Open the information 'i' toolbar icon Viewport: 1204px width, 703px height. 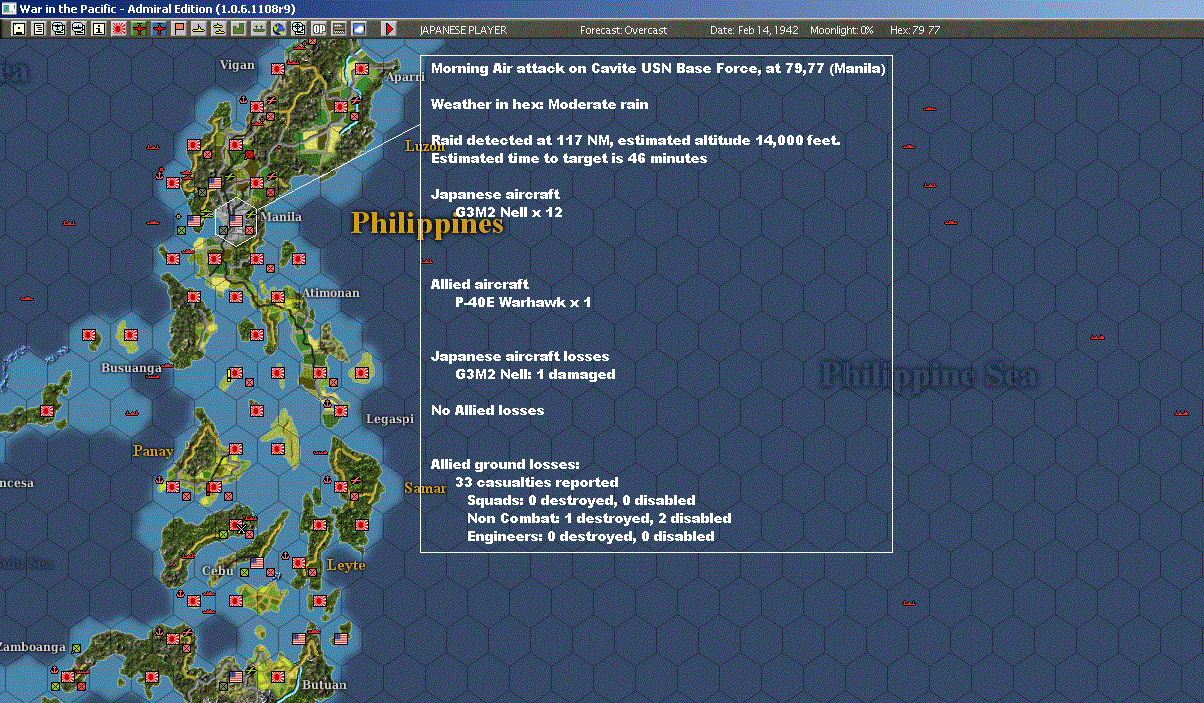pyautogui.click(x=98, y=29)
